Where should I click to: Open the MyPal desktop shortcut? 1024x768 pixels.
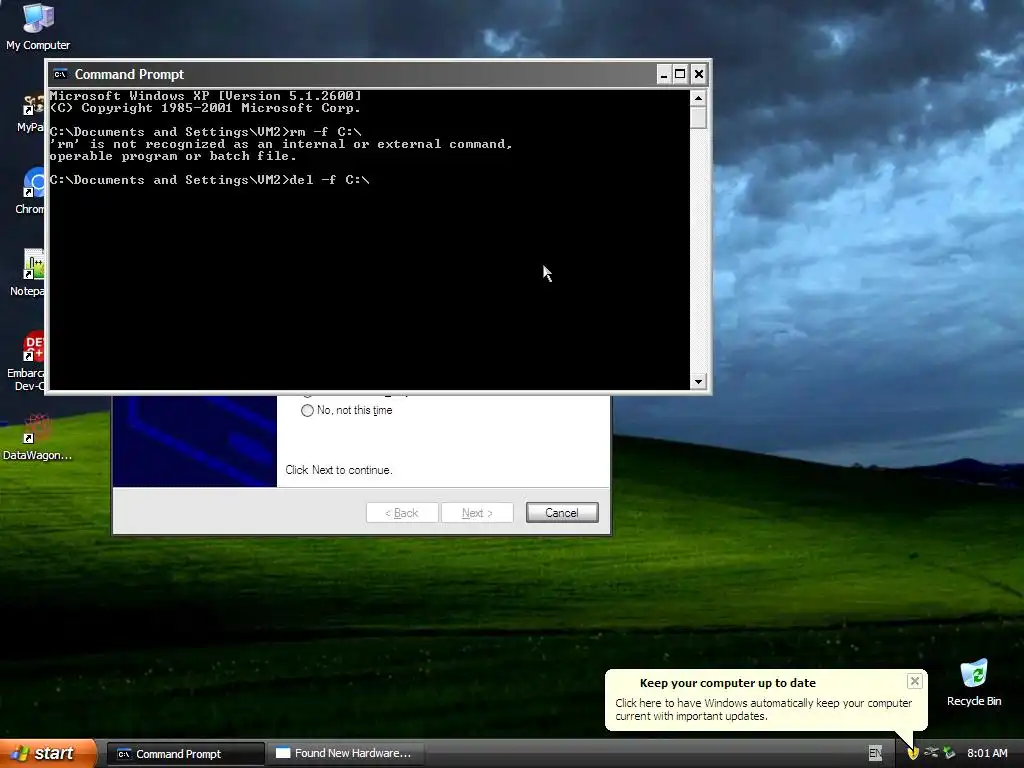click(31, 112)
